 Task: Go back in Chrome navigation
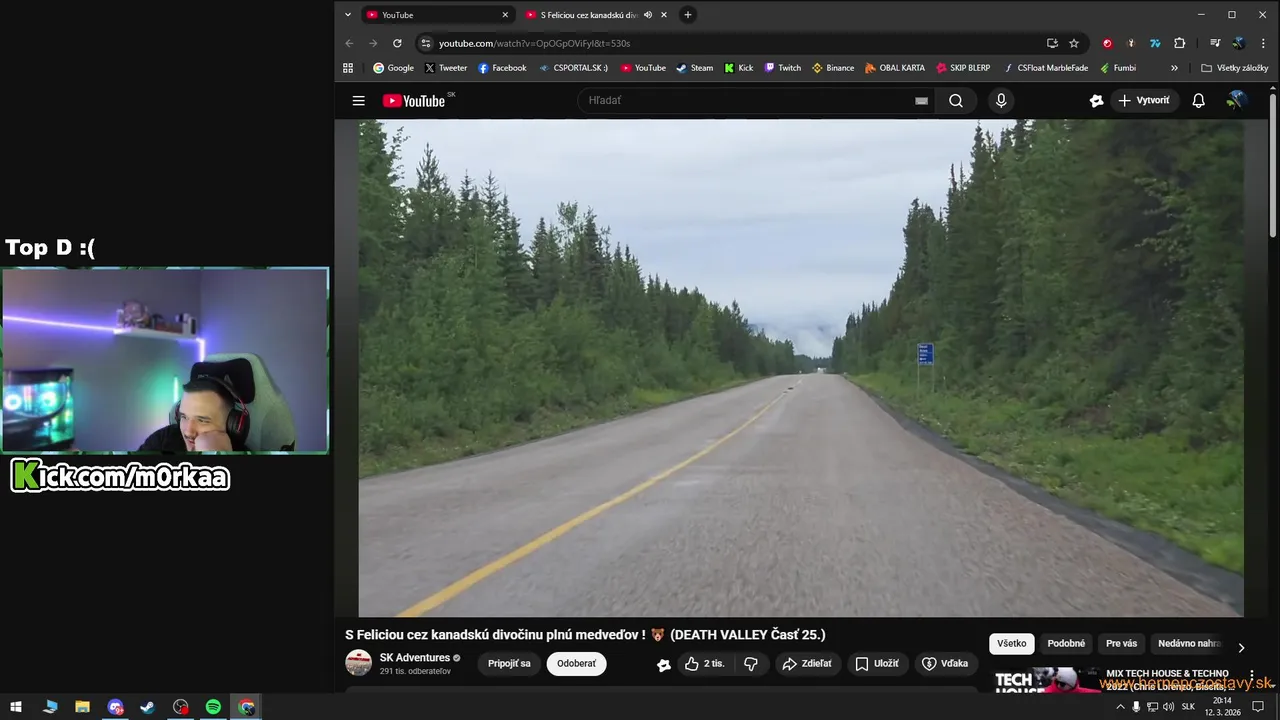[349, 43]
